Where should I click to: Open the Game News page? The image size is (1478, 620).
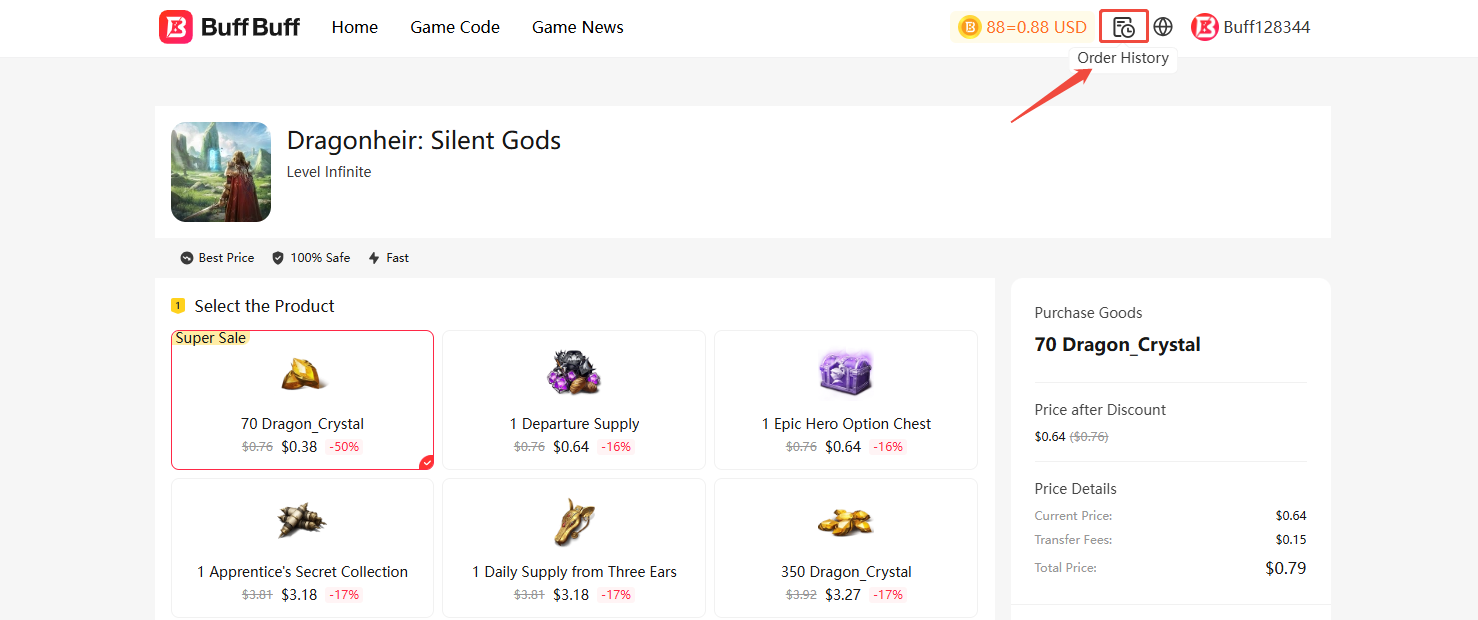pos(578,27)
